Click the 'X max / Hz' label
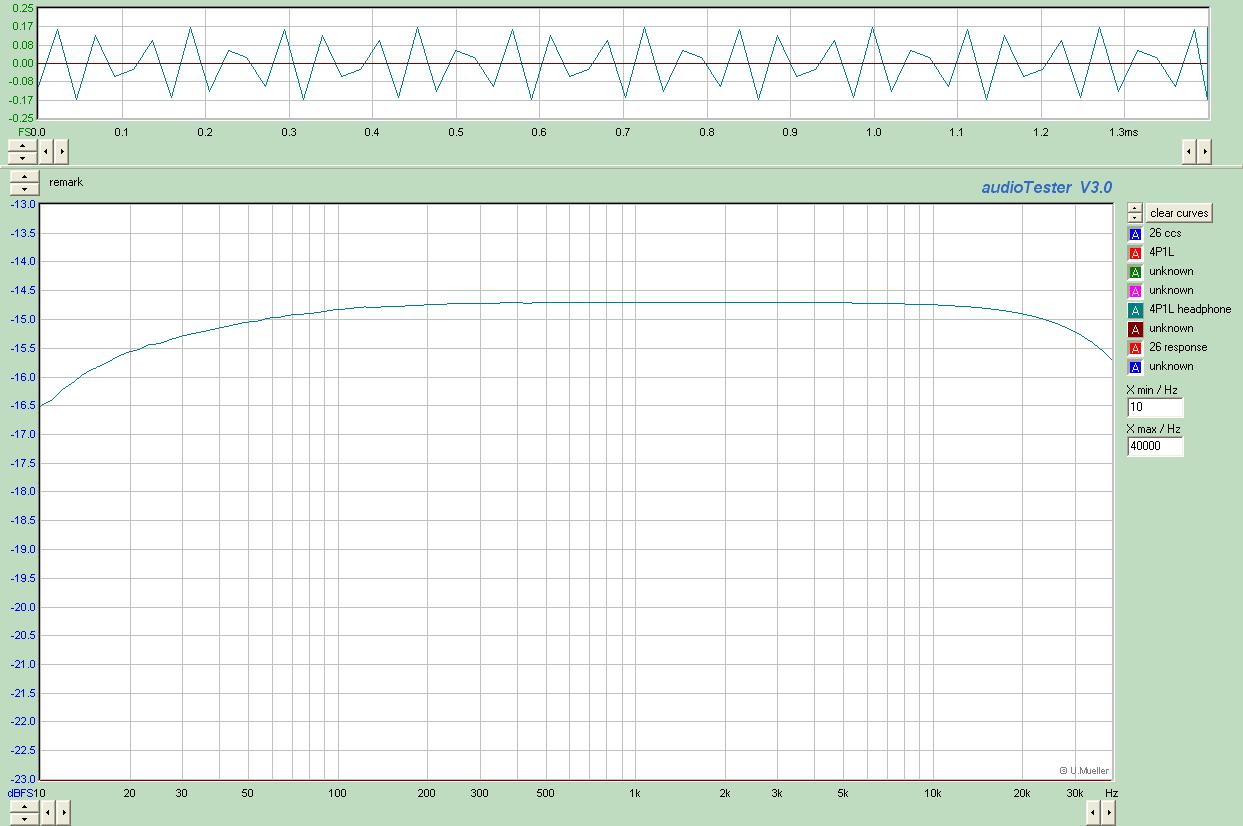Viewport: 1243px width, 826px height. click(x=1153, y=429)
